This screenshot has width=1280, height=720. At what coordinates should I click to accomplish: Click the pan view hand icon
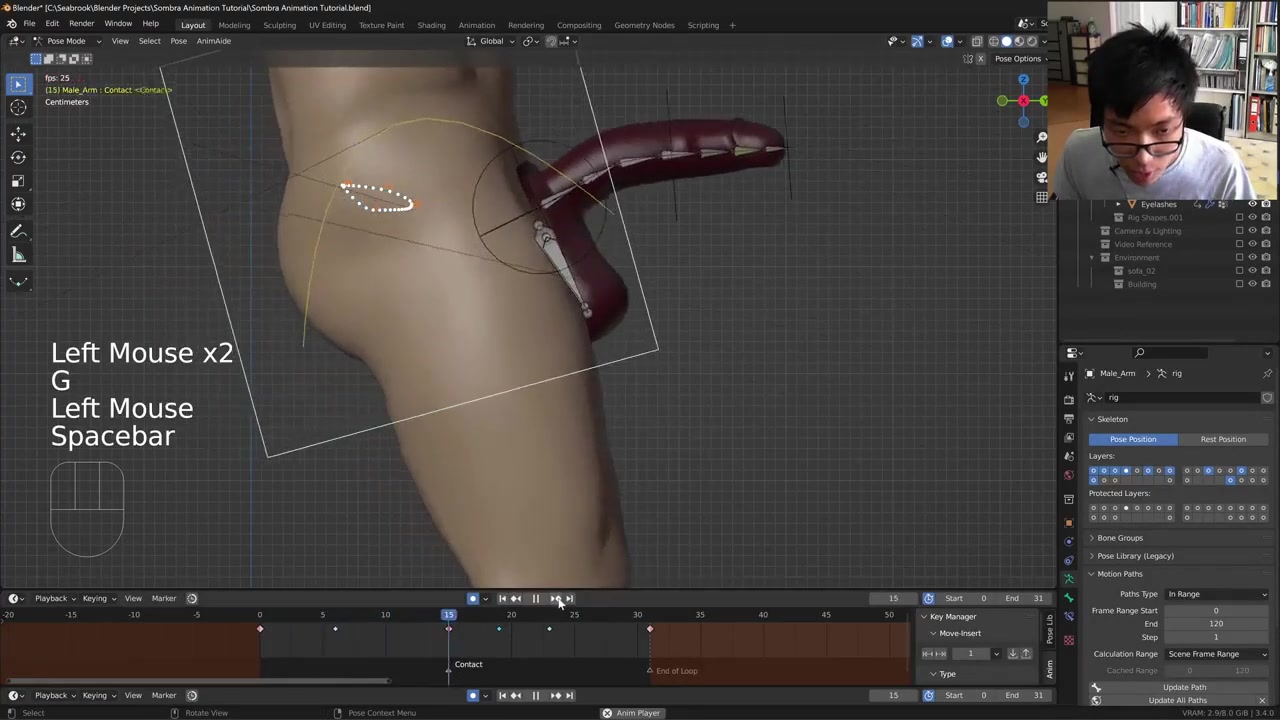point(1041,157)
